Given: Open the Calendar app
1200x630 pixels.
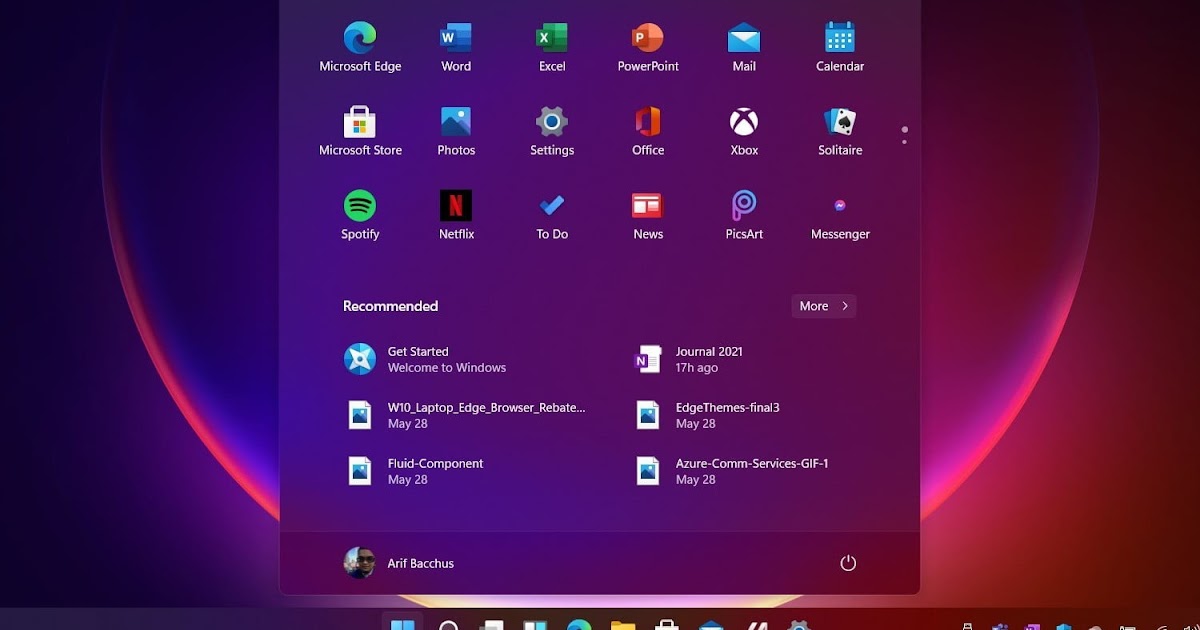Looking at the screenshot, I should click(840, 48).
